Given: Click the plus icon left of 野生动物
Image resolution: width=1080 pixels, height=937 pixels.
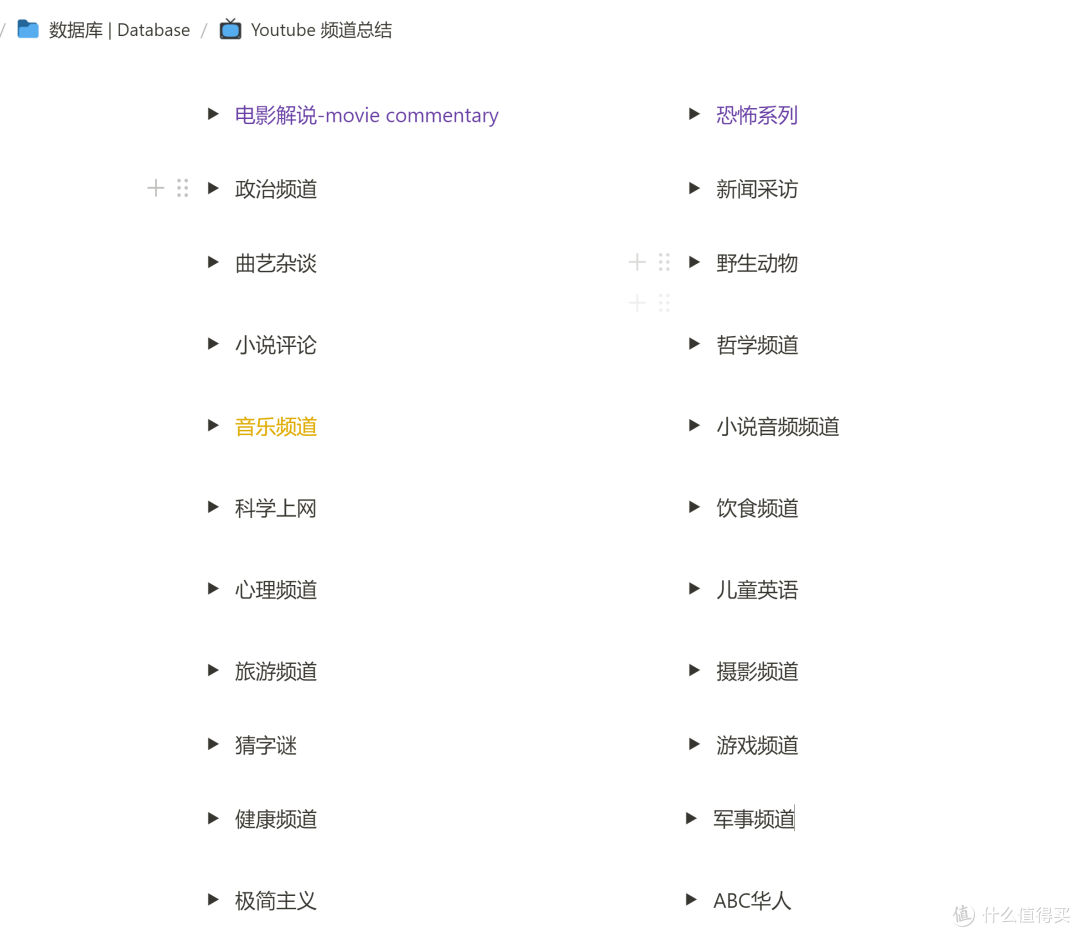Looking at the screenshot, I should [637, 262].
